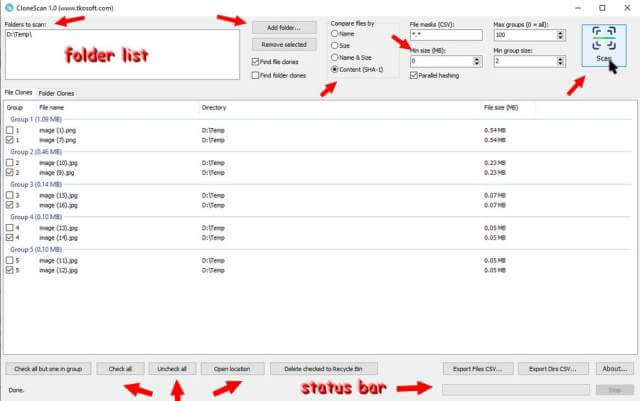Sort by the File name column header
The image size is (640, 401).
(51, 107)
